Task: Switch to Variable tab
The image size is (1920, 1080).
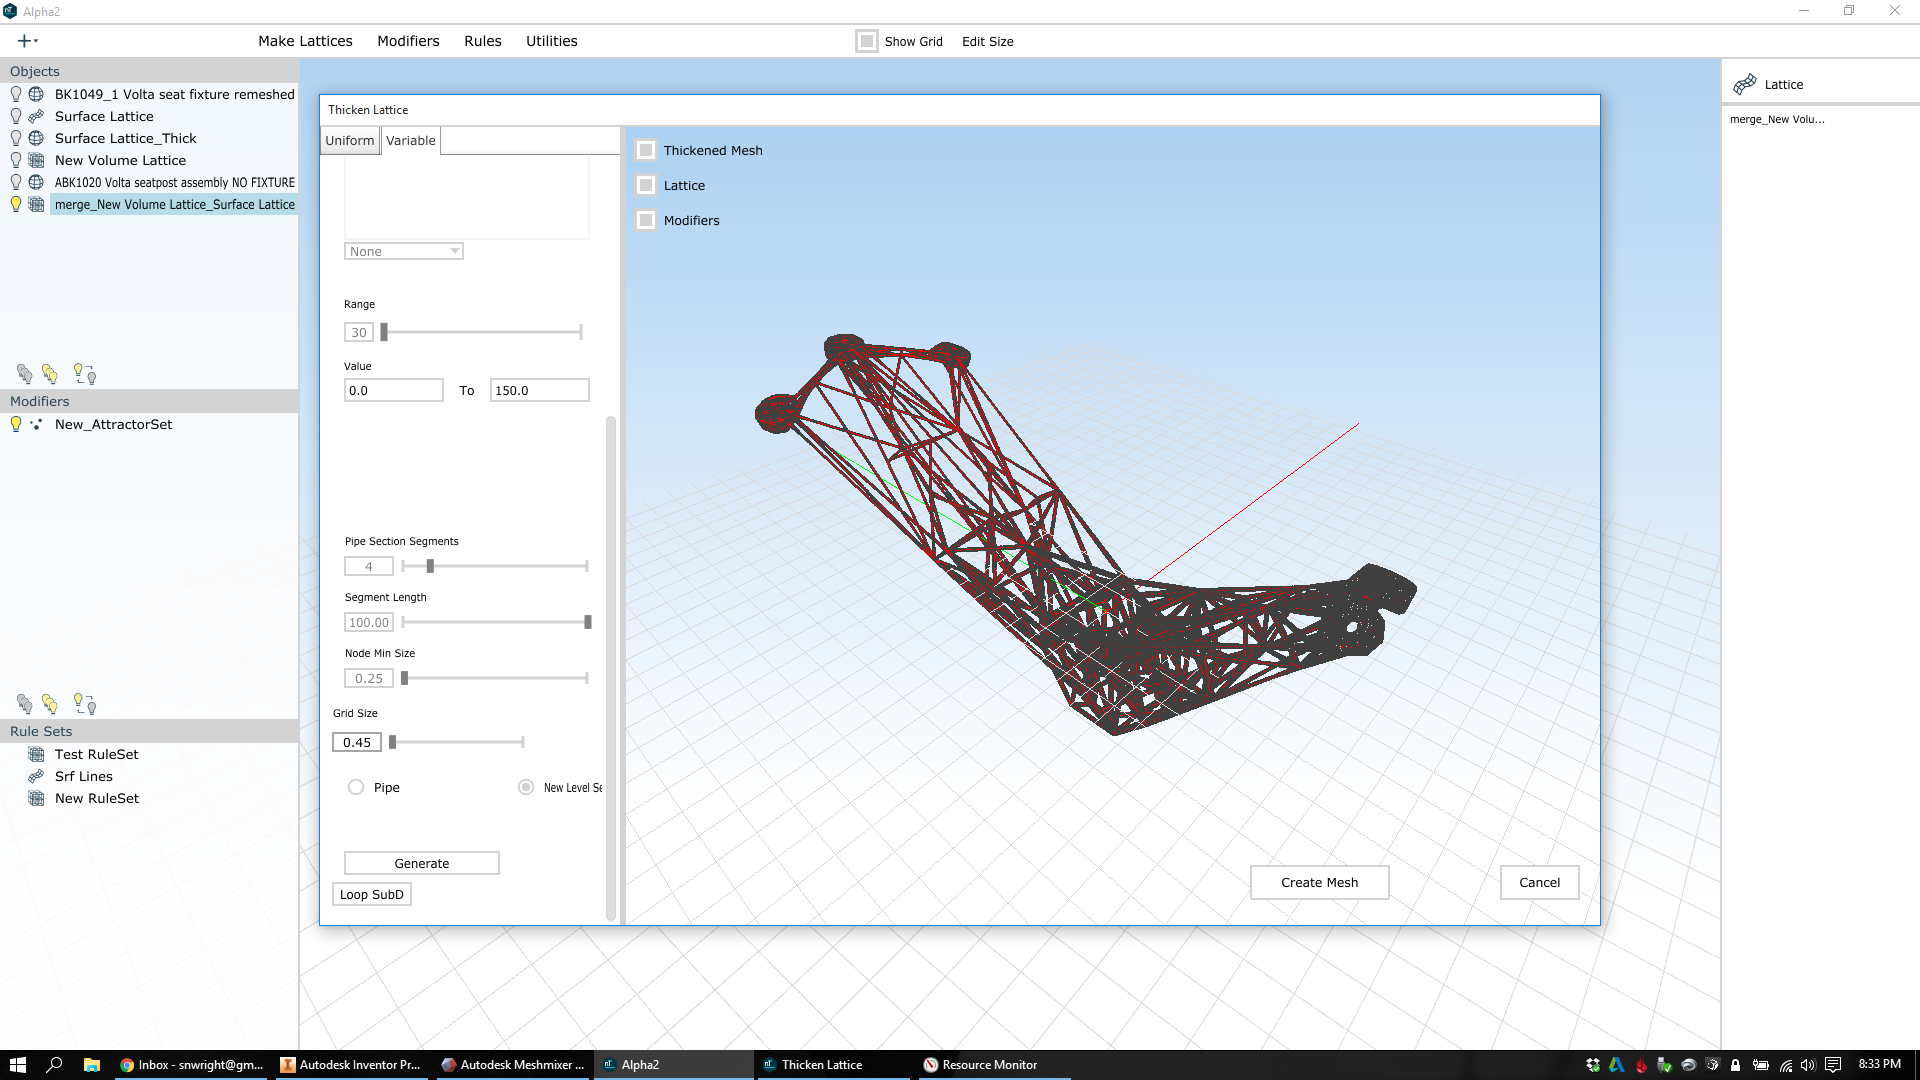Action: pyautogui.click(x=411, y=140)
